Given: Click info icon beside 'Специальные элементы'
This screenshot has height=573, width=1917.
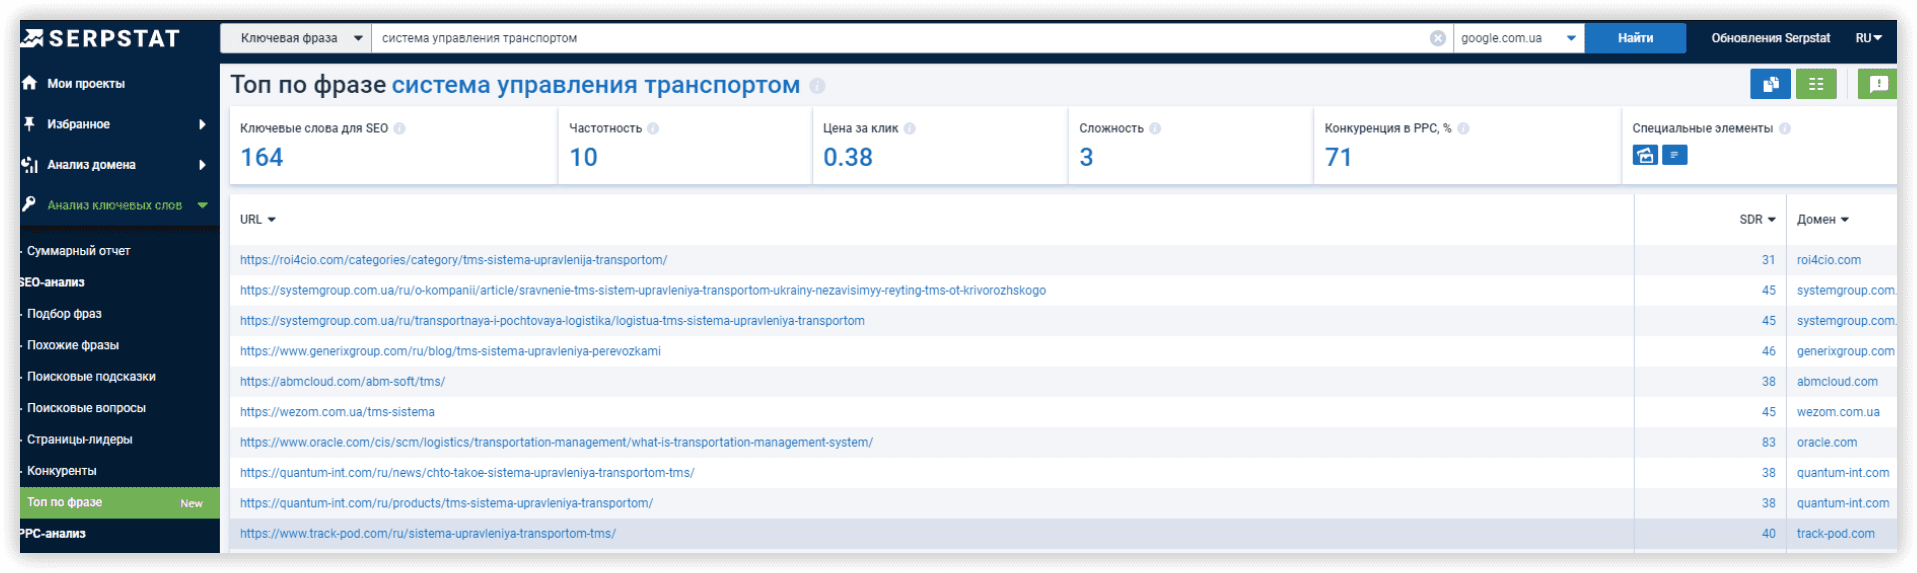Looking at the screenshot, I should click(x=1785, y=128).
